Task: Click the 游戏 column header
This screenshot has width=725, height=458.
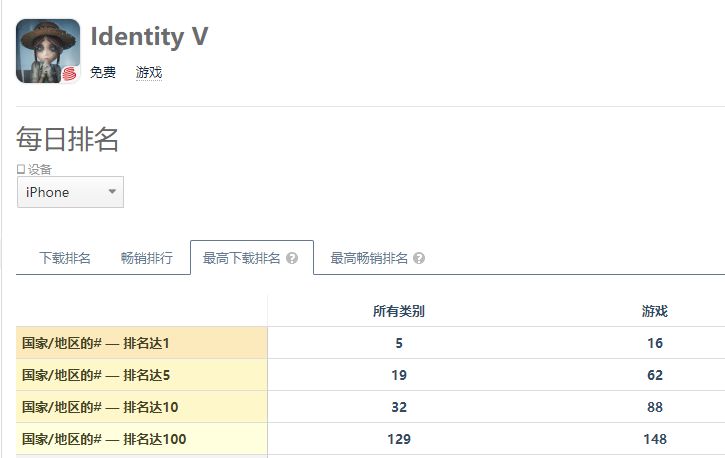Action: 655,311
